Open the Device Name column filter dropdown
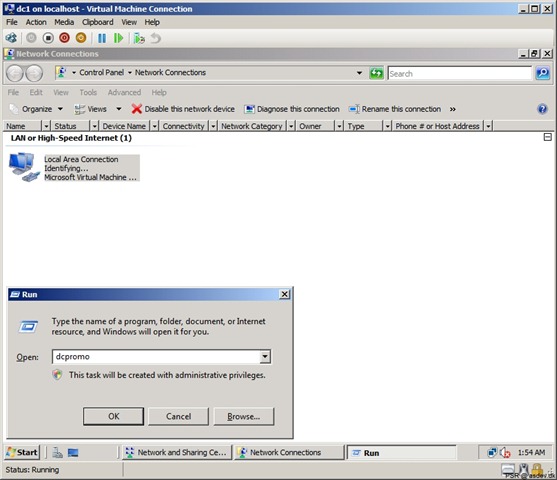 pyautogui.click(x=154, y=126)
